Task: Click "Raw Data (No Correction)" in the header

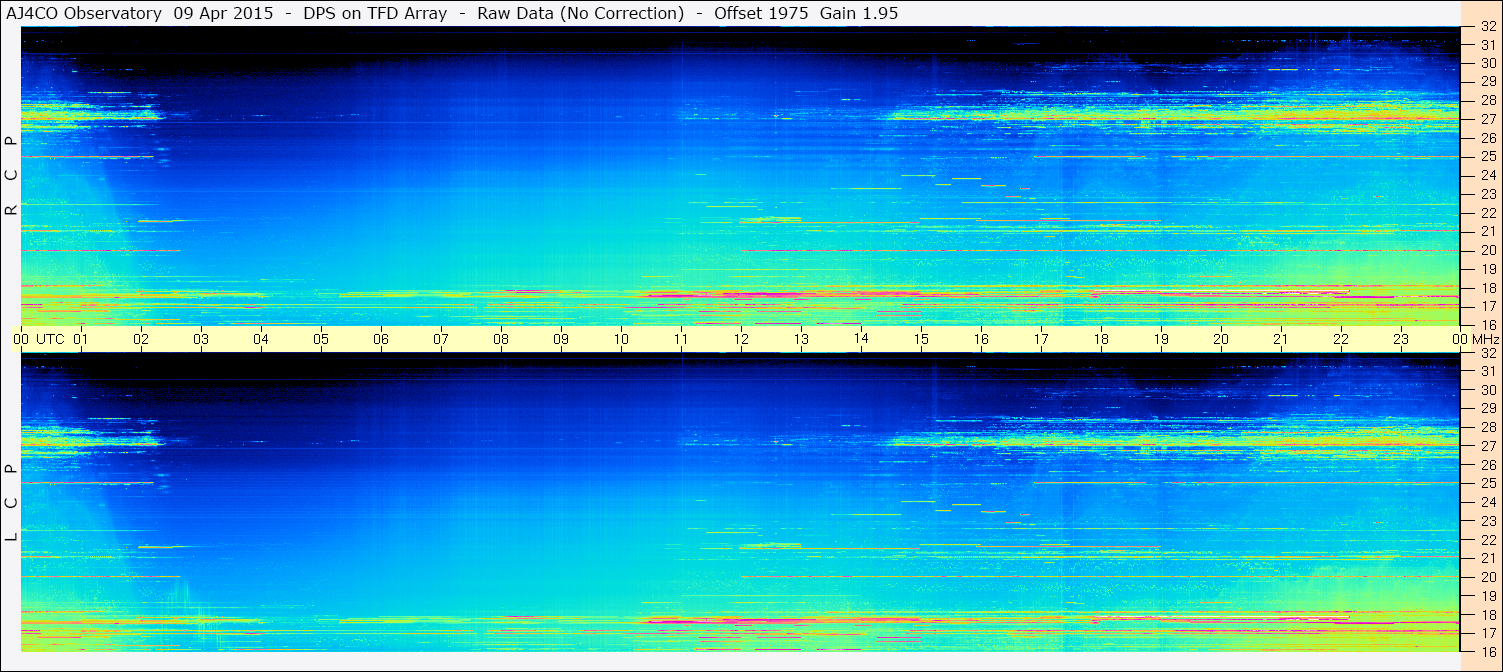Action: [x=581, y=14]
